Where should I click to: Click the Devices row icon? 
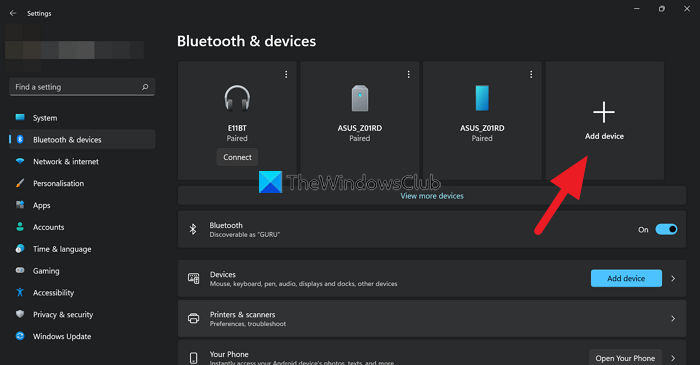tap(193, 278)
